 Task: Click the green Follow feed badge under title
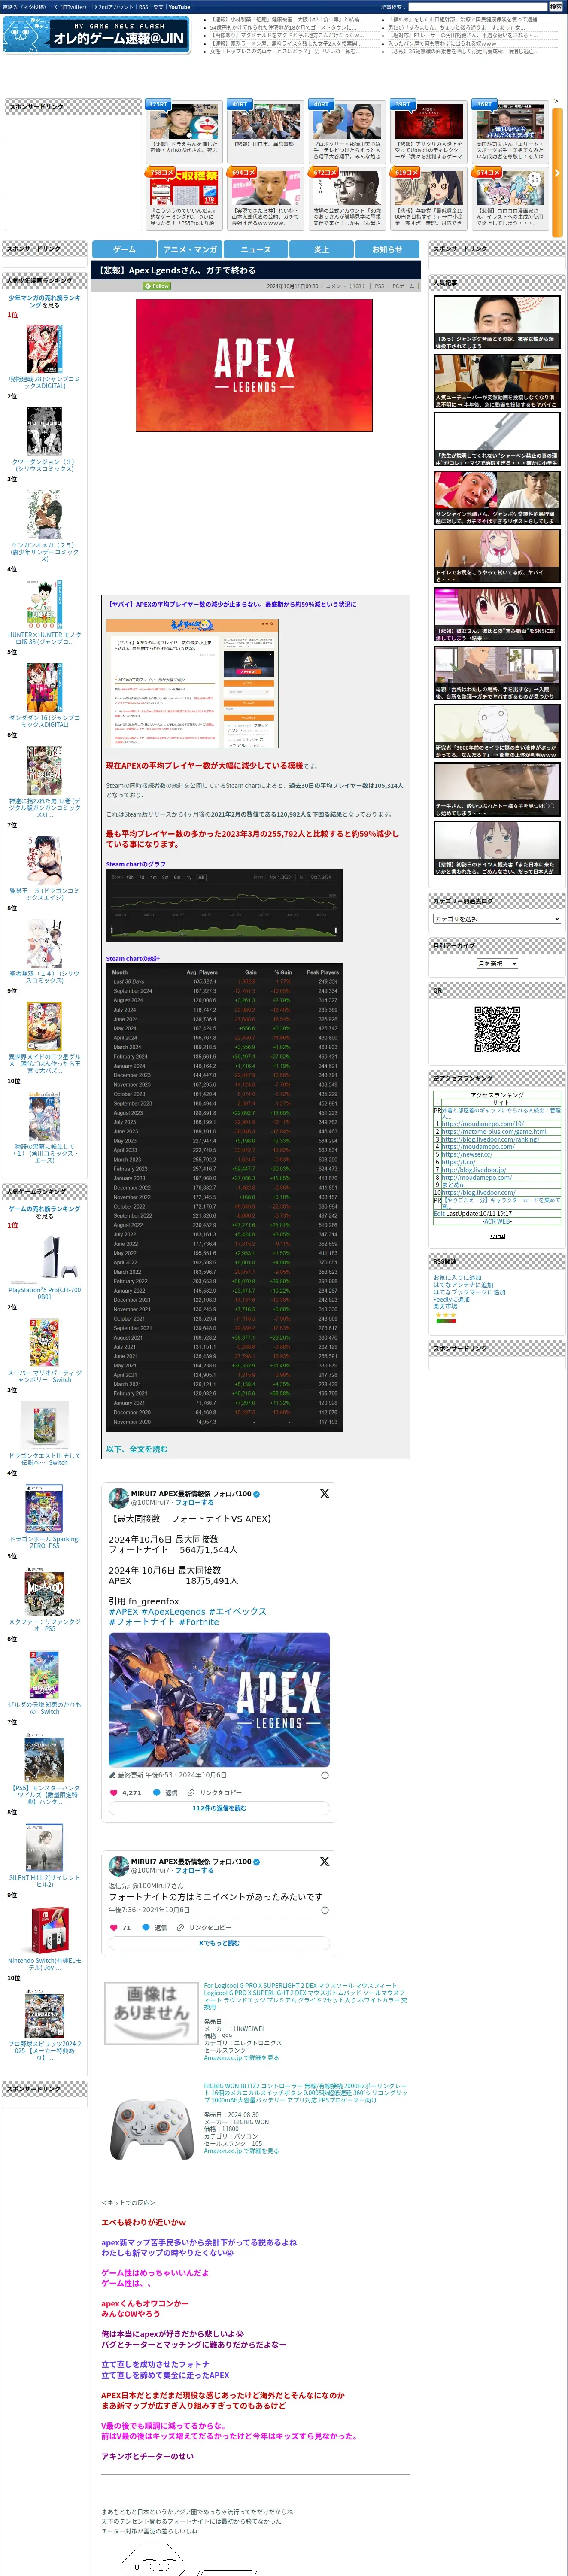157,286
